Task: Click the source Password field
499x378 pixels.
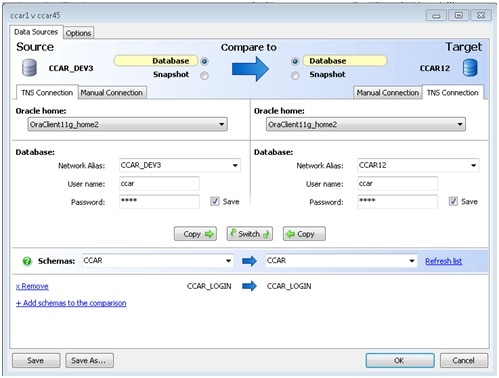Action: pyautogui.click(x=159, y=202)
